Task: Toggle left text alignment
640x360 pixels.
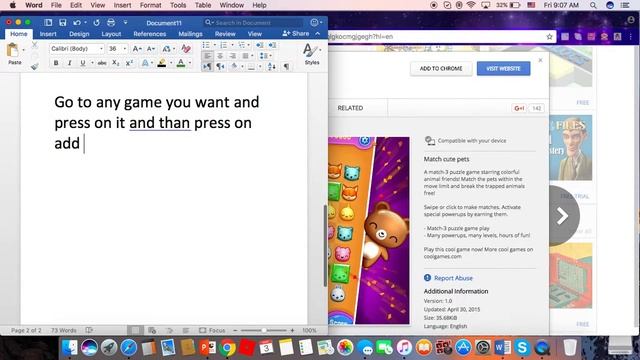Action: tap(207, 56)
